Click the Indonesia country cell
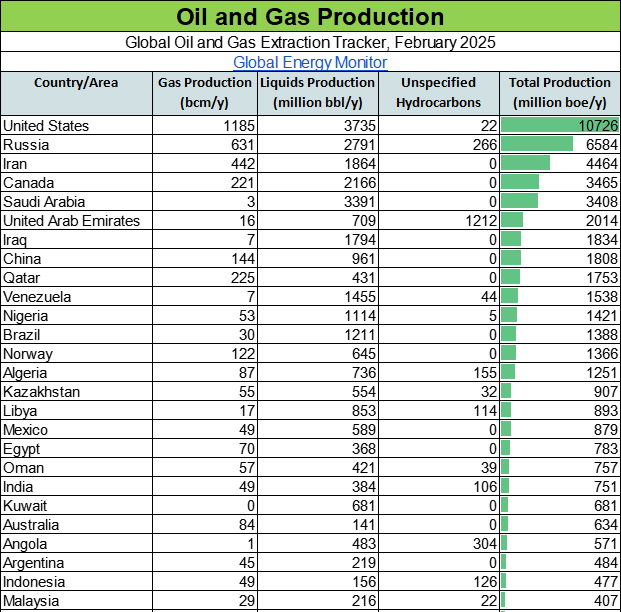This screenshot has width=621, height=612. (76, 582)
